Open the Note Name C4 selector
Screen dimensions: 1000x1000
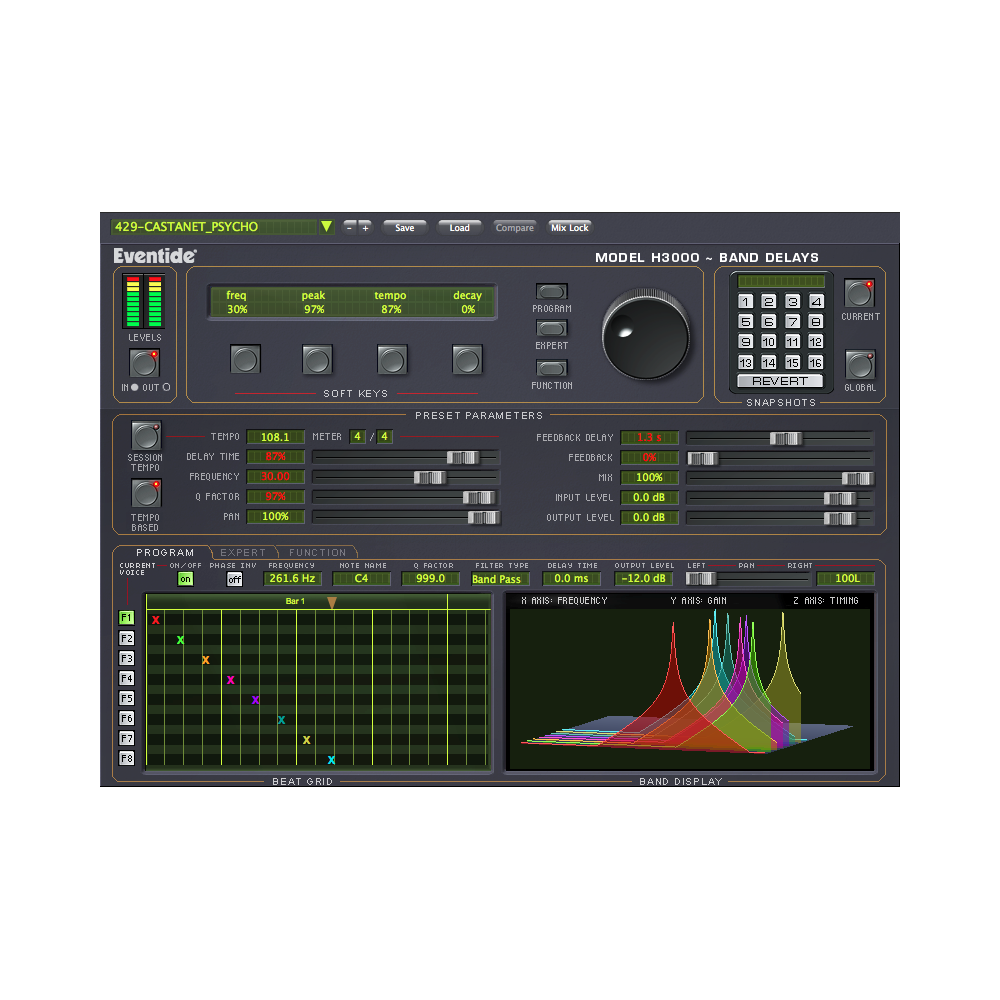pos(361,578)
